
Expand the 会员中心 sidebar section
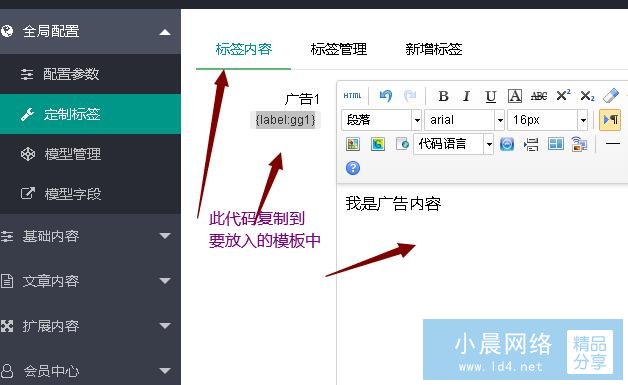pos(90,371)
